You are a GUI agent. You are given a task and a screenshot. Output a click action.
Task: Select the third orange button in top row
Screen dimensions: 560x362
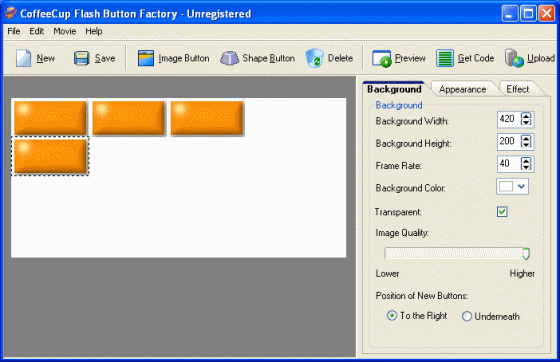[208, 118]
